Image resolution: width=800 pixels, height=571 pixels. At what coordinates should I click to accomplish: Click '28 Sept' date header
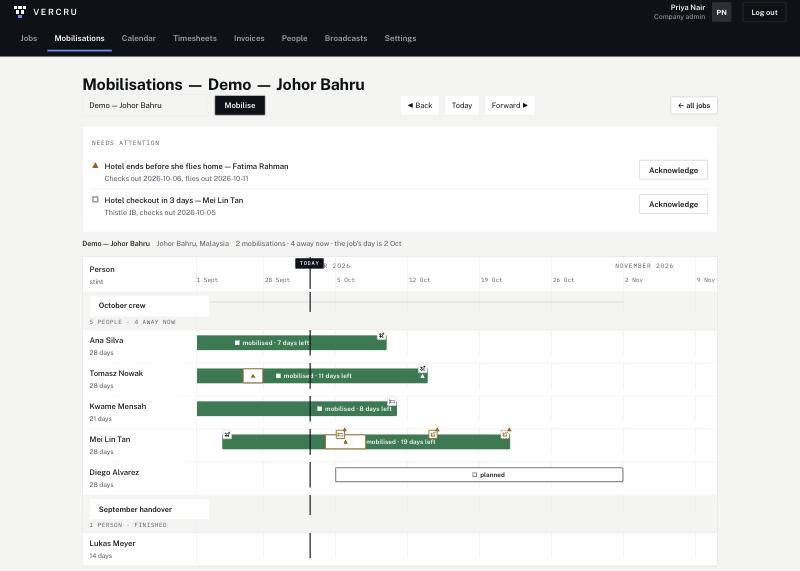277,280
